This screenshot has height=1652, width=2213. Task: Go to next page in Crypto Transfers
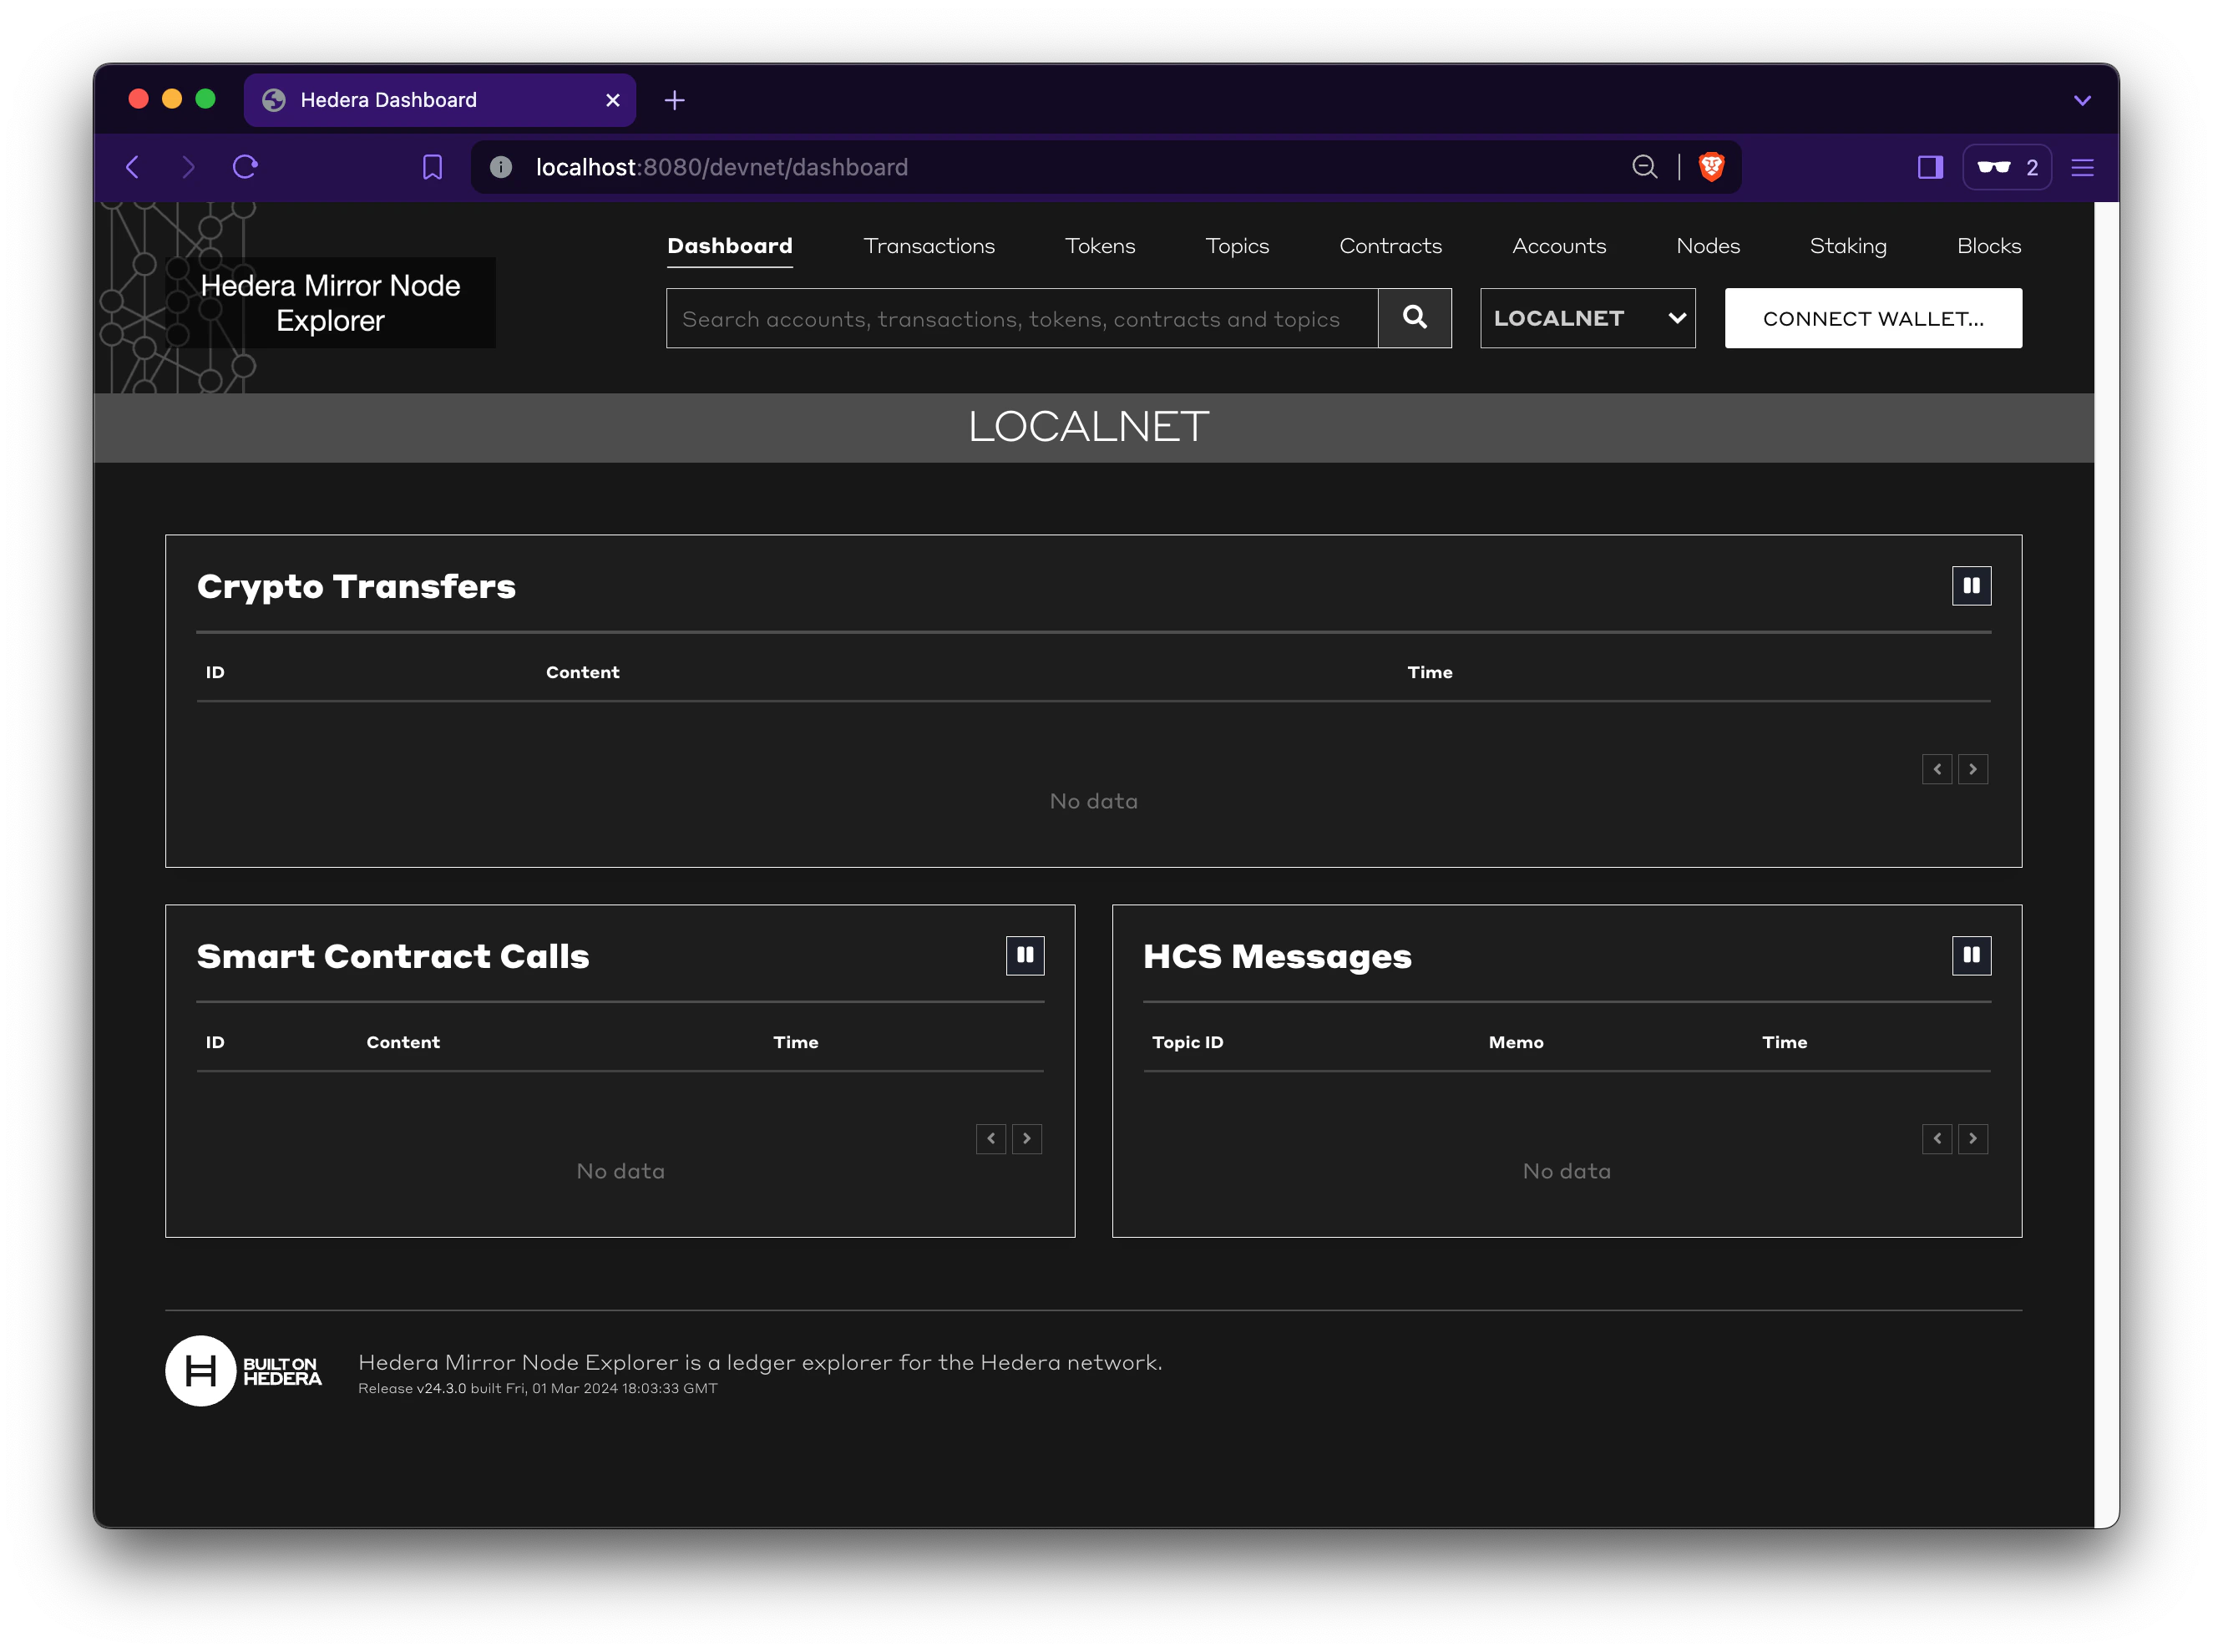pos(1973,769)
